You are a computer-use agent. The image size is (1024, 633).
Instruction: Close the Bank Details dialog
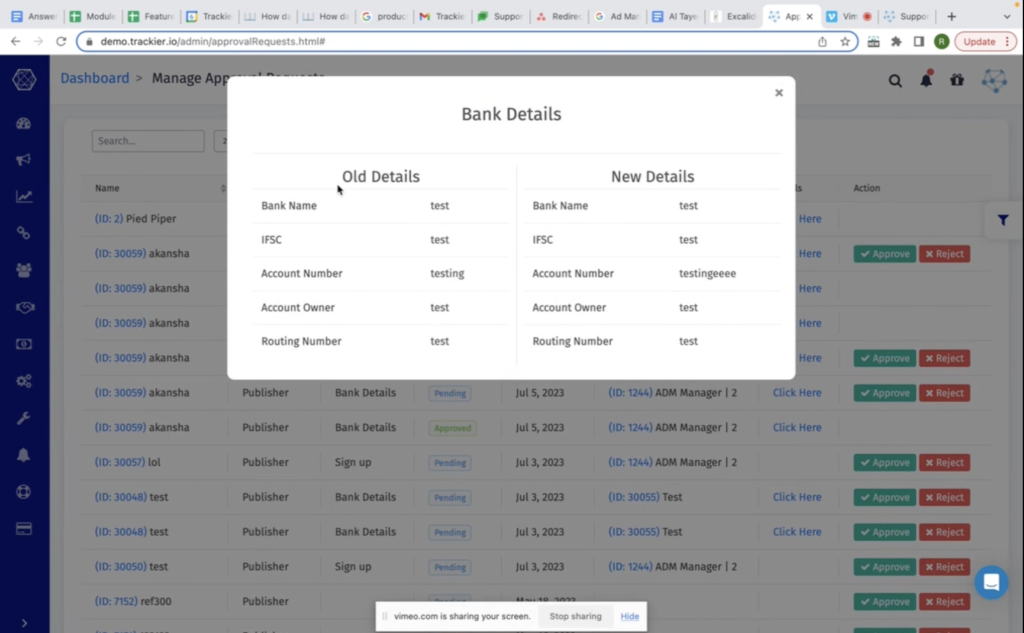(x=779, y=92)
